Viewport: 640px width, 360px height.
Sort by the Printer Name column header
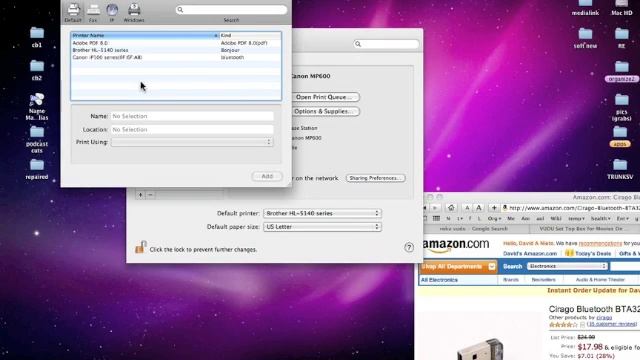pyautogui.click(x=145, y=36)
